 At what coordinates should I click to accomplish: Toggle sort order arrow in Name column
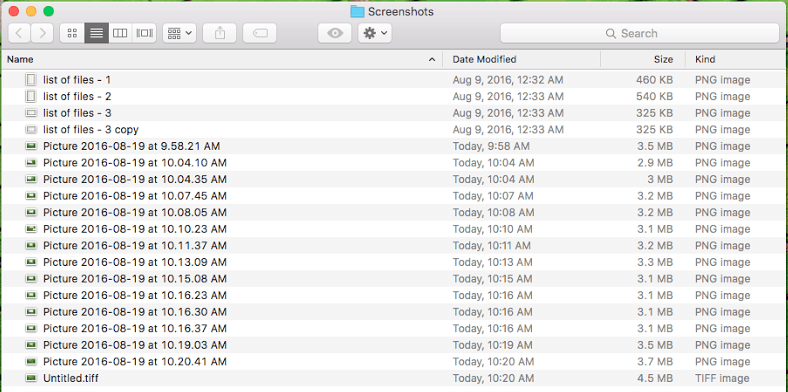pyautogui.click(x=432, y=60)
